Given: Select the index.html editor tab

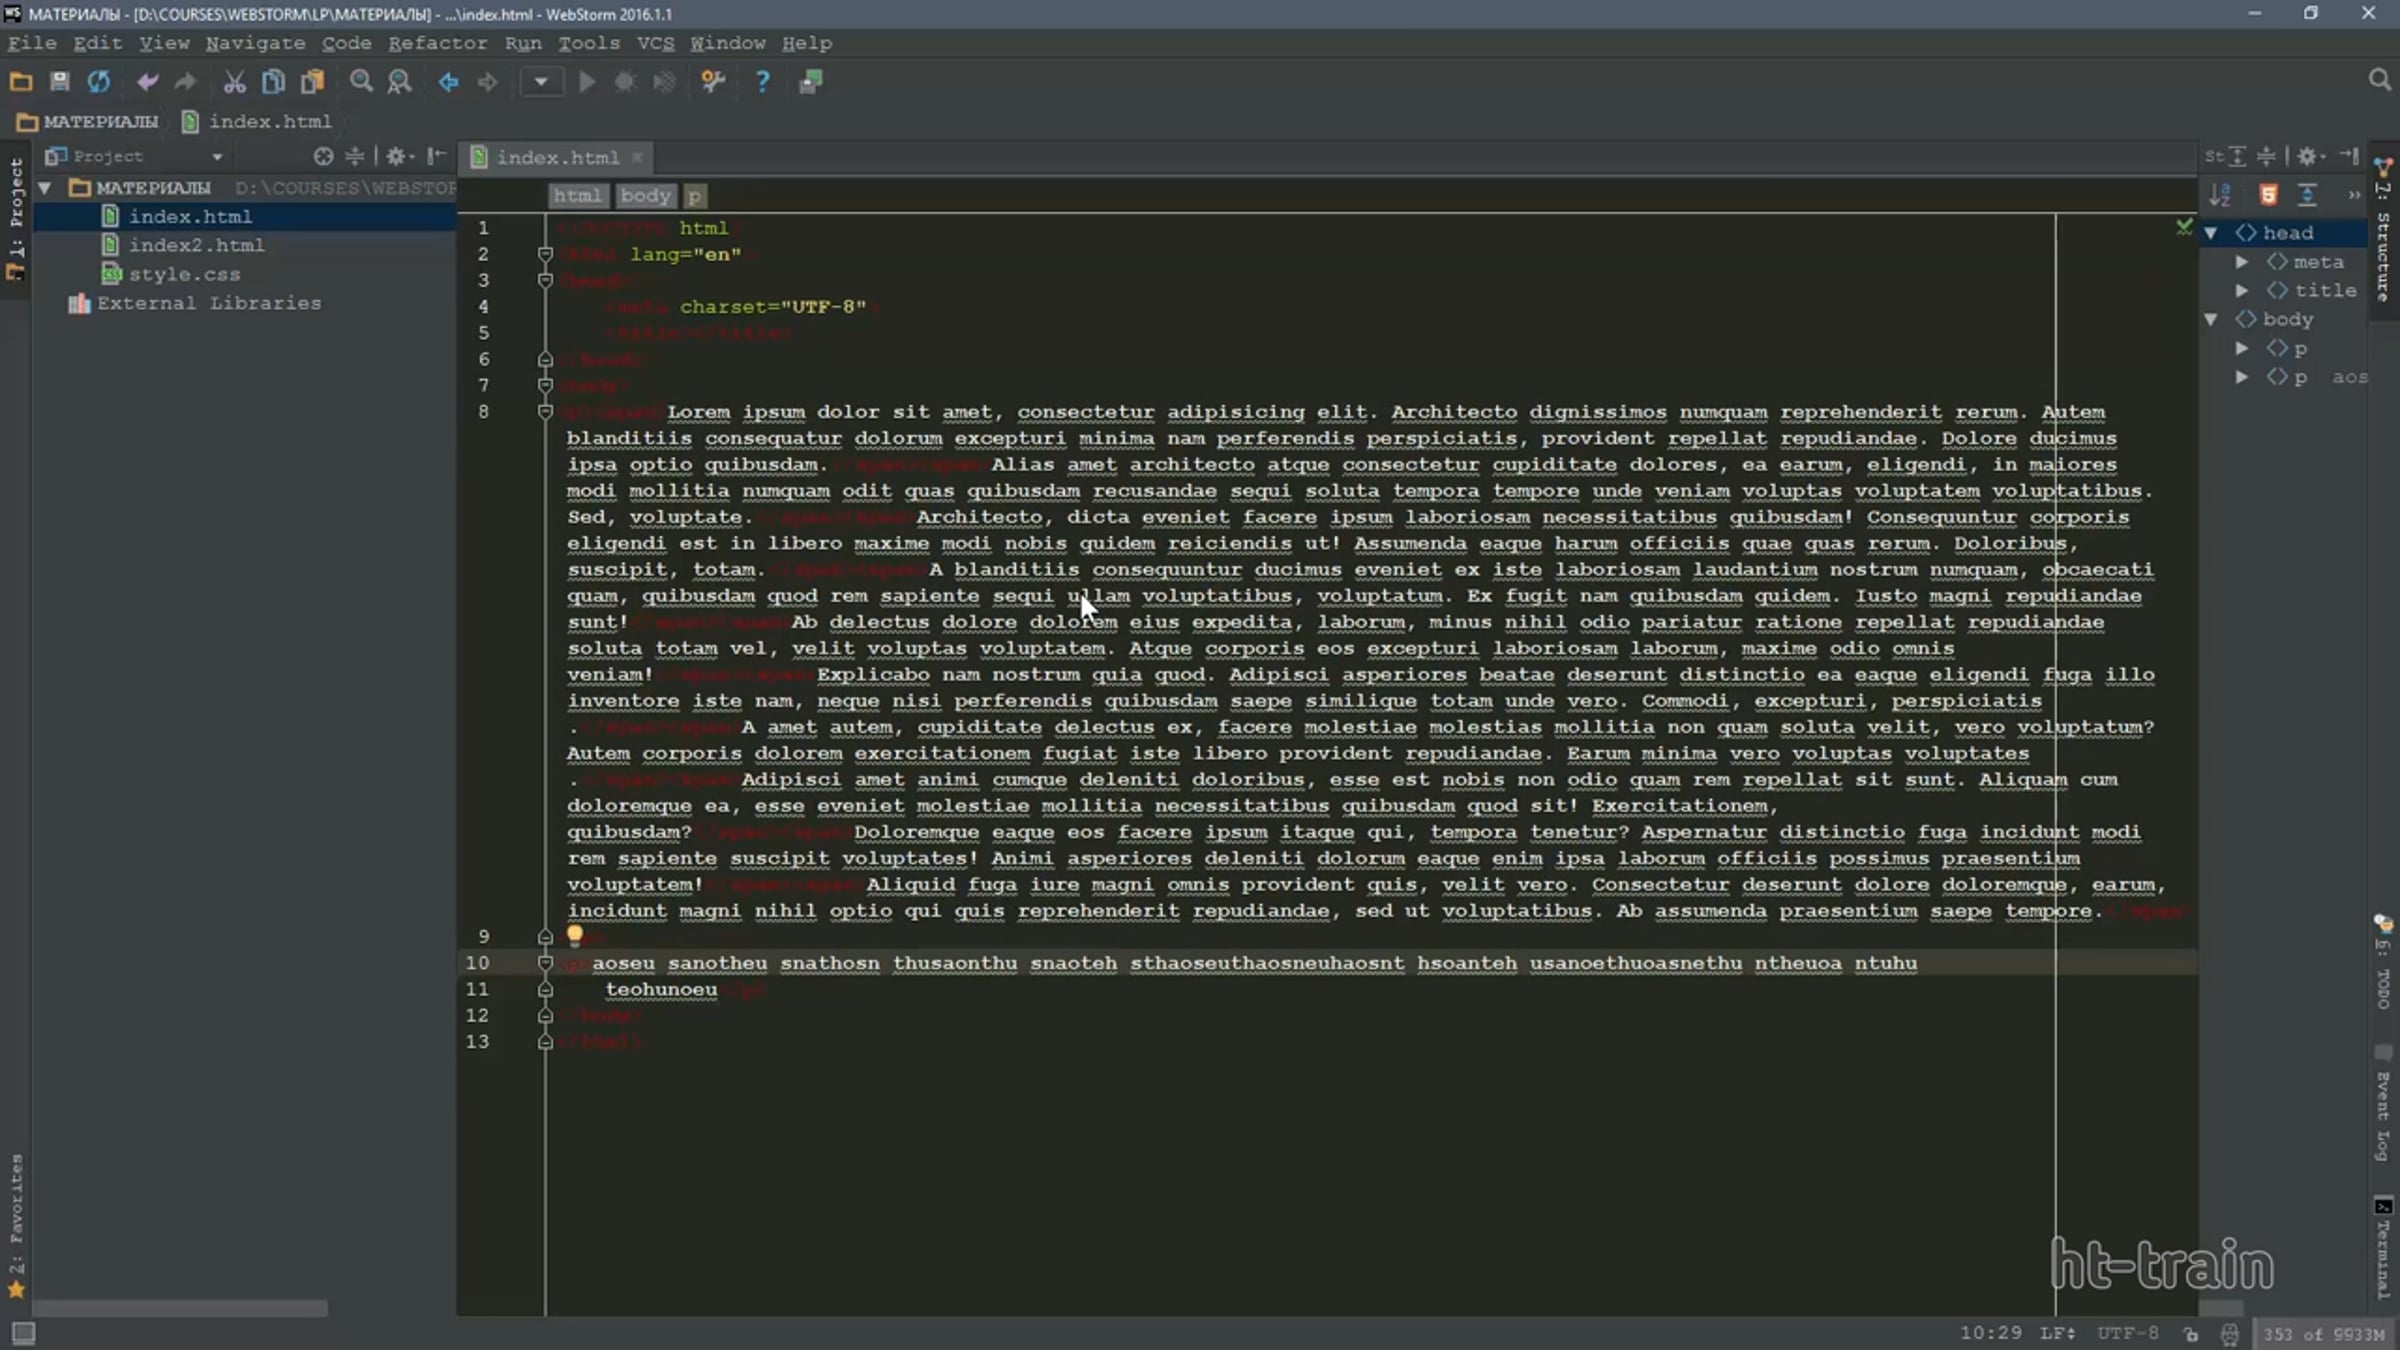Looking at the screenshot, I should (x=557, y=157).
